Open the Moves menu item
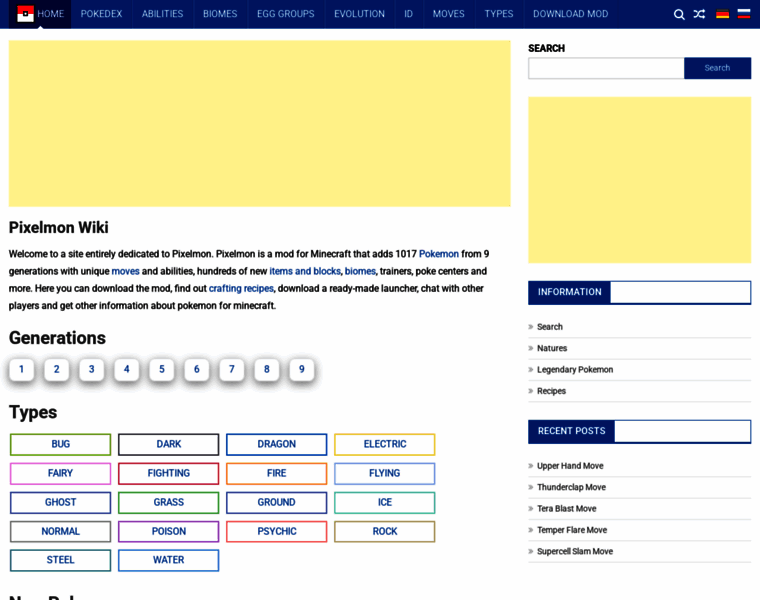 coord(448,14)
